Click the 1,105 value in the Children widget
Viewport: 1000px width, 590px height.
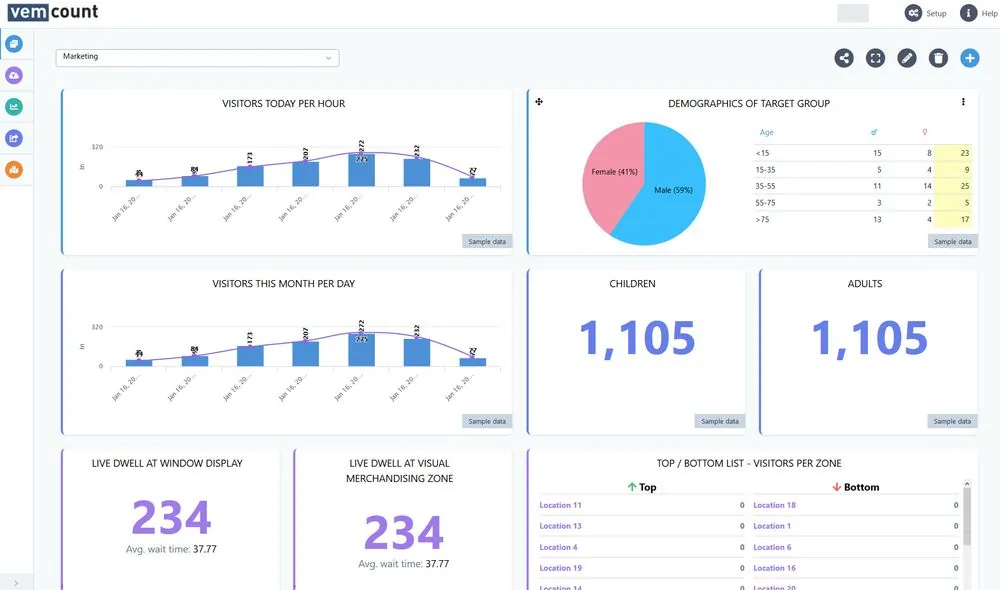click(x=636, y=338)
